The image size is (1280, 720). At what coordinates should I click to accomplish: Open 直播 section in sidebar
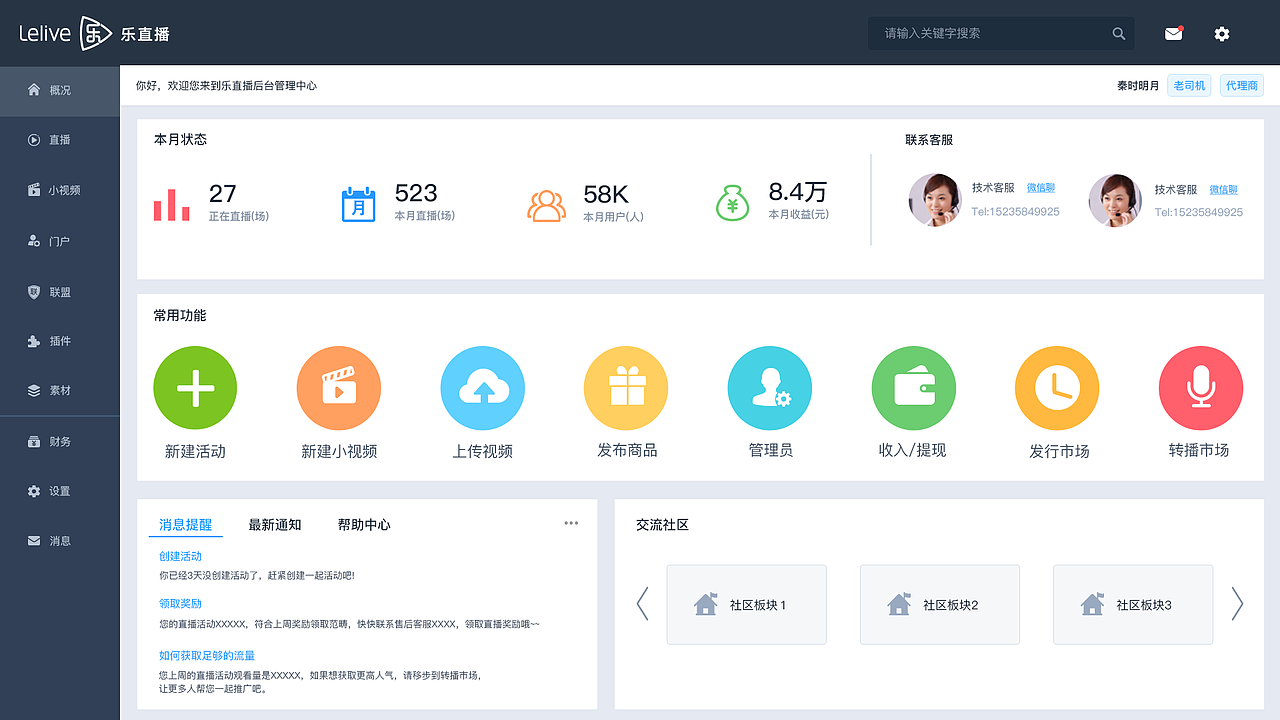tap(60, 140)
